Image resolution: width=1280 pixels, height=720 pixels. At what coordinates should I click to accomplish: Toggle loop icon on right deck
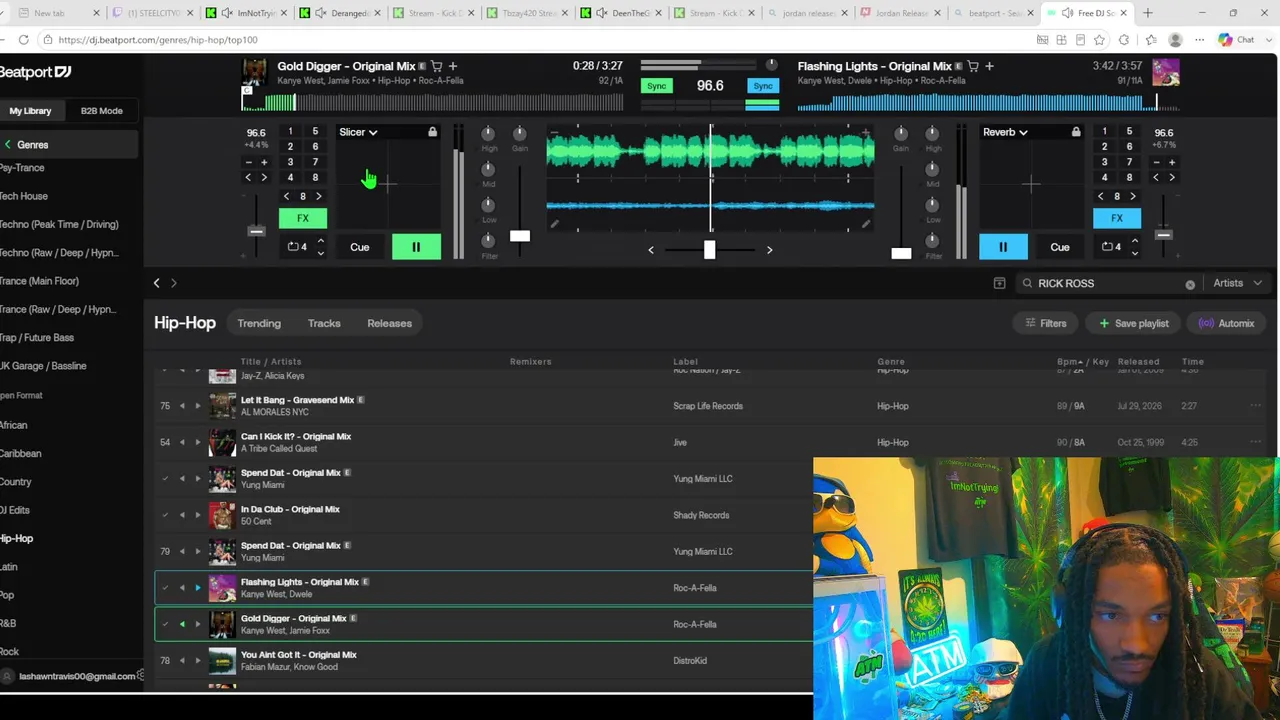[1107, 247]
